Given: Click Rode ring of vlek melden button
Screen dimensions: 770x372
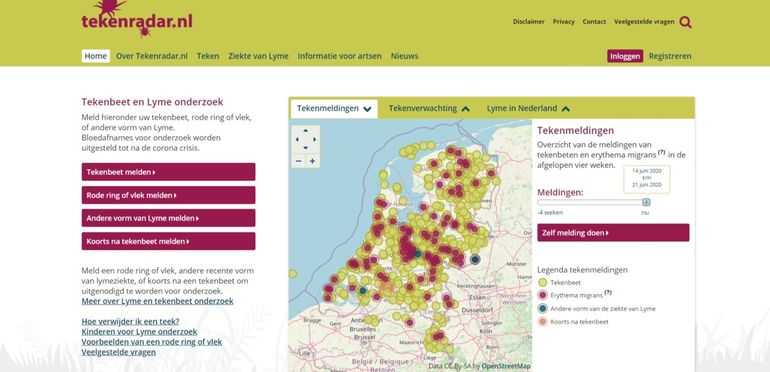Looking at the screenshot, I should tap(168, 195).
